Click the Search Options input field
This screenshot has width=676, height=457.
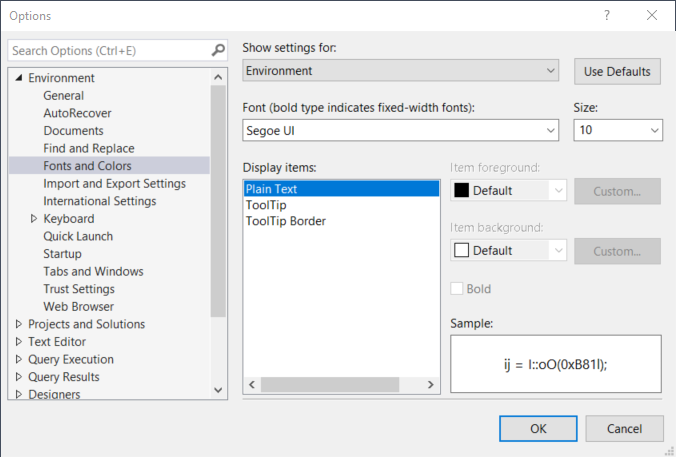click(x=110, y=50)
